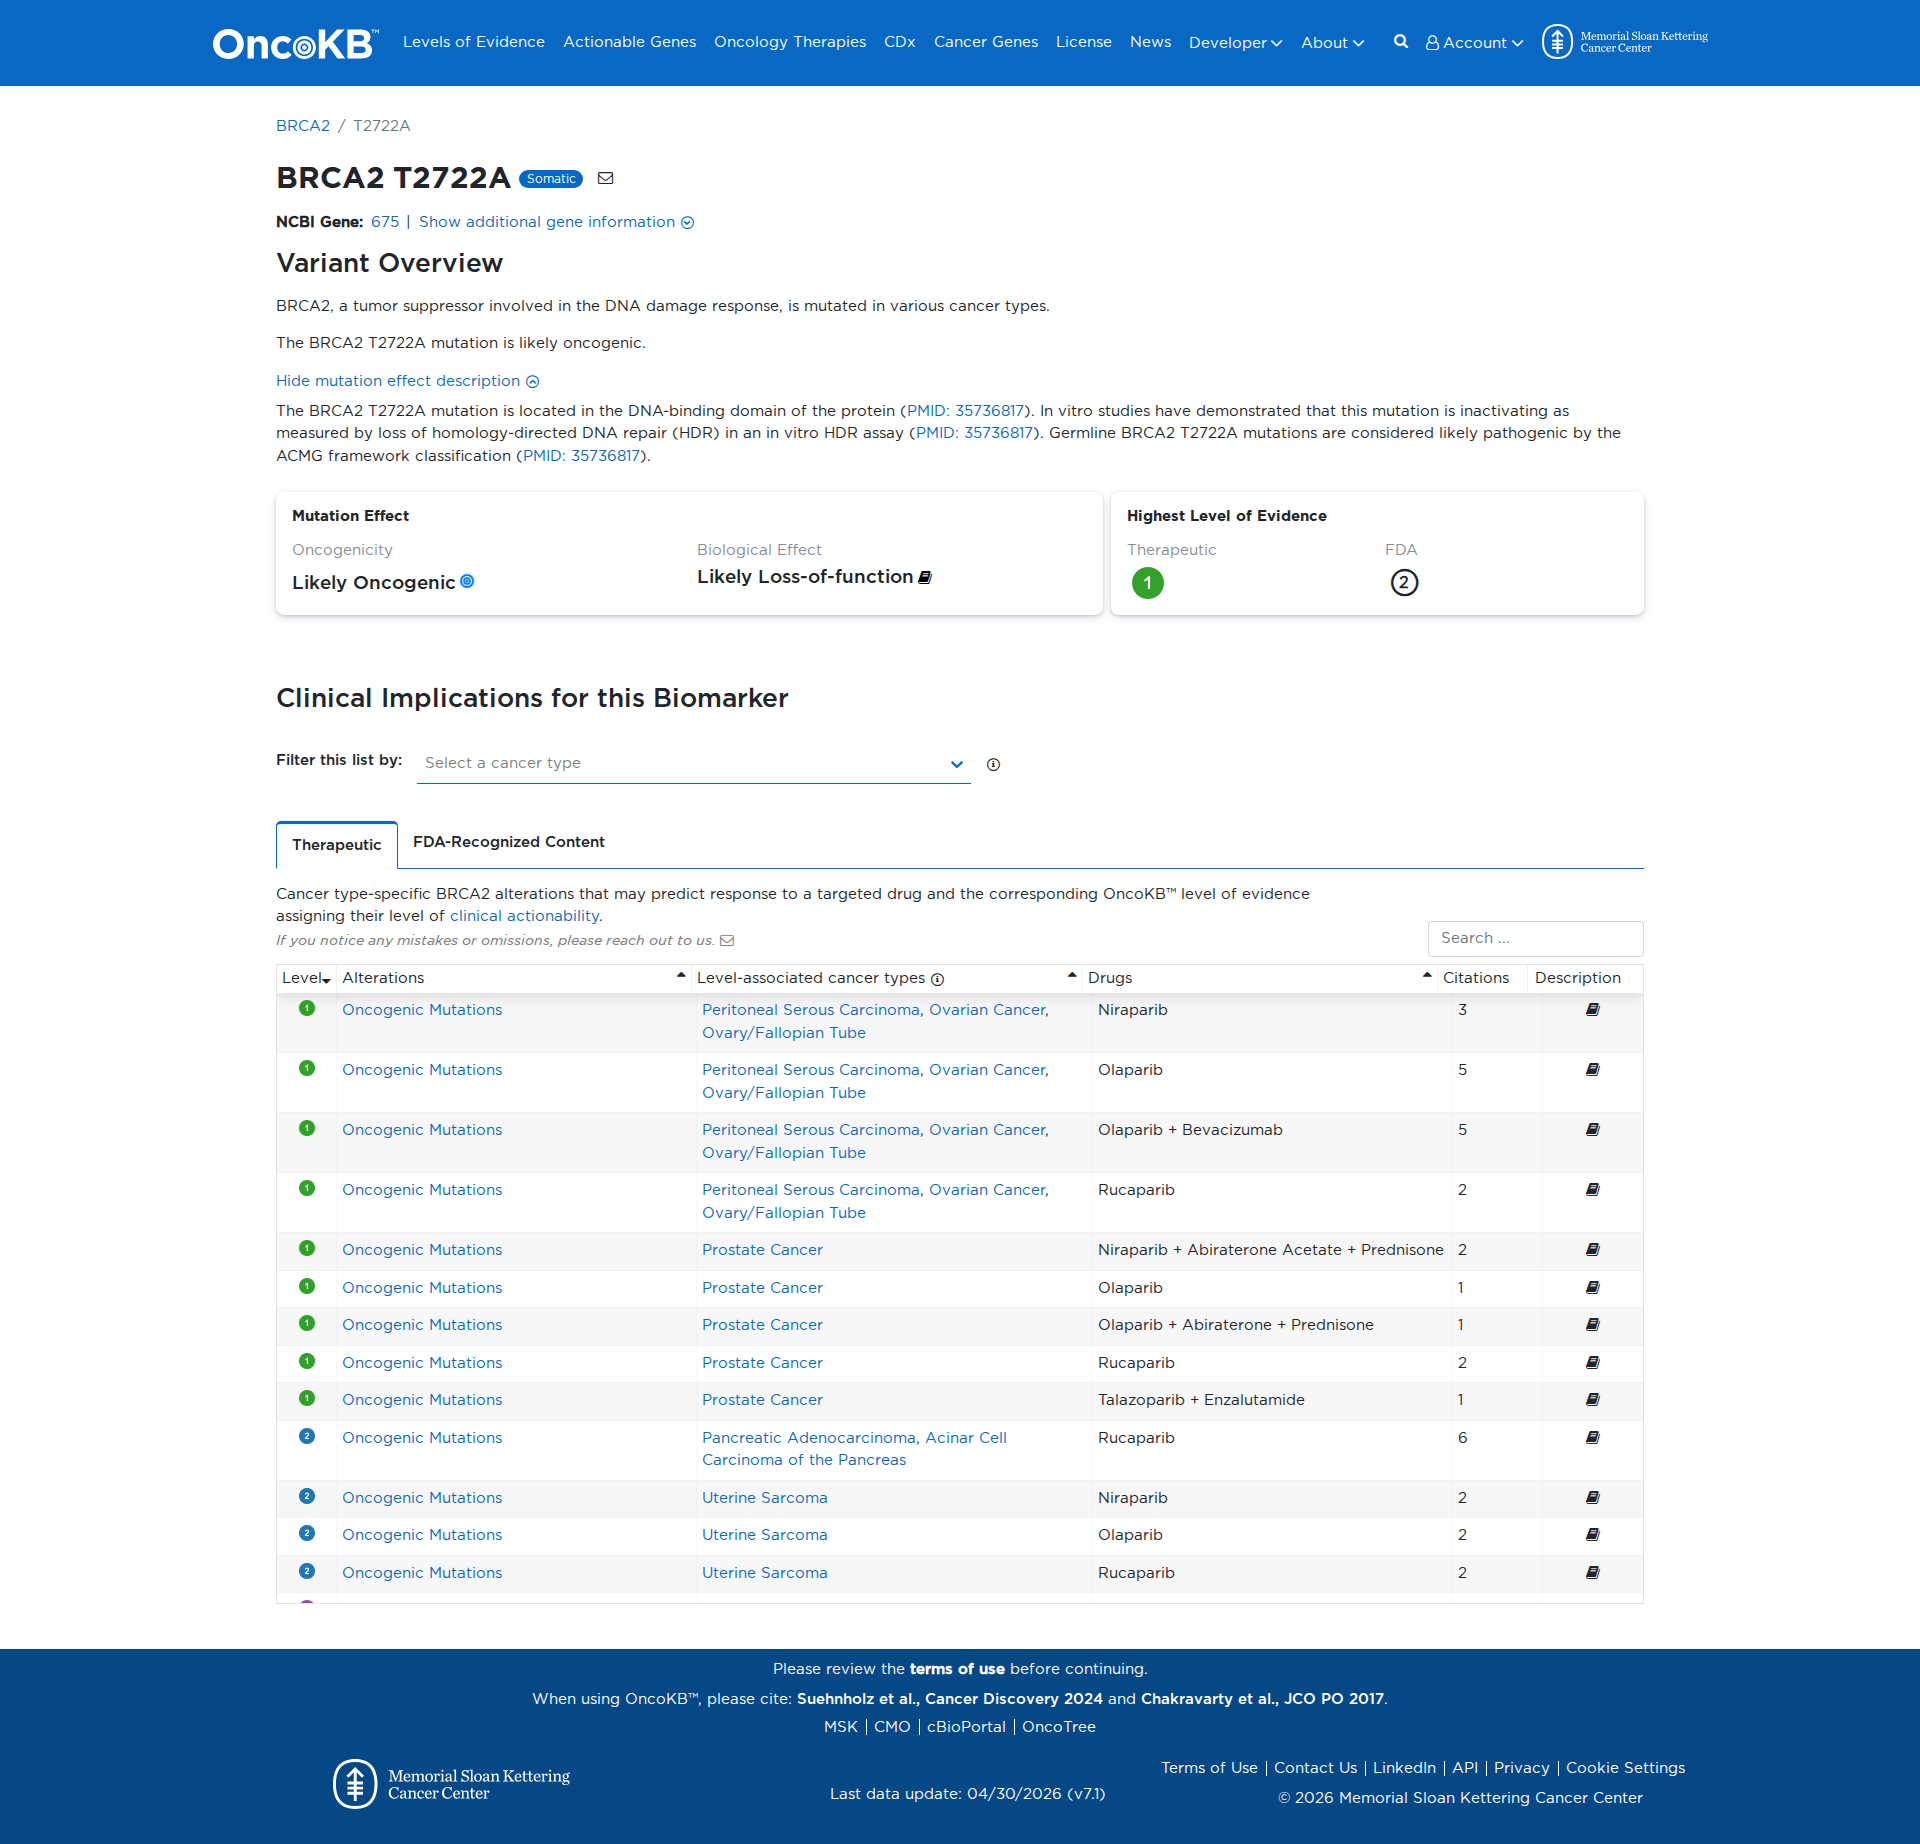Click the envelope icon next to Somatic badge
1920x1844 pixels.
click(605, 178)
